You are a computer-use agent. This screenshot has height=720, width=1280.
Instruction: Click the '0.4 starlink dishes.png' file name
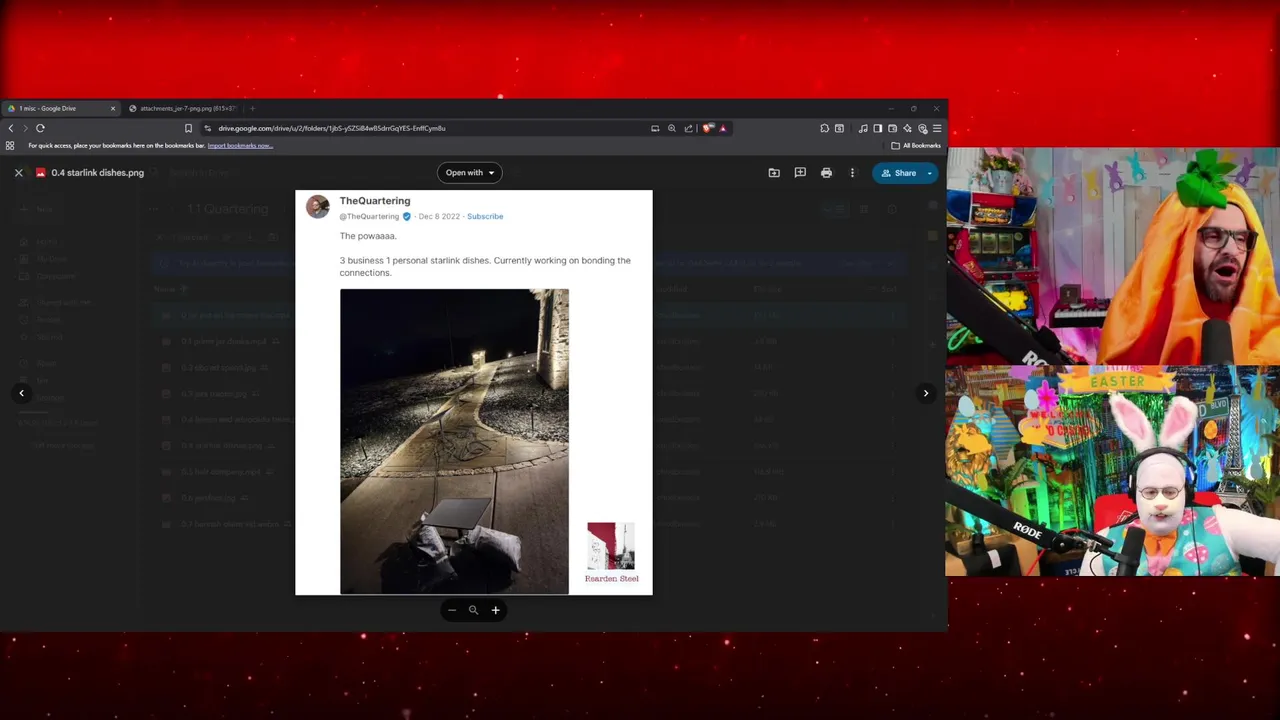[x=98, y=173]
